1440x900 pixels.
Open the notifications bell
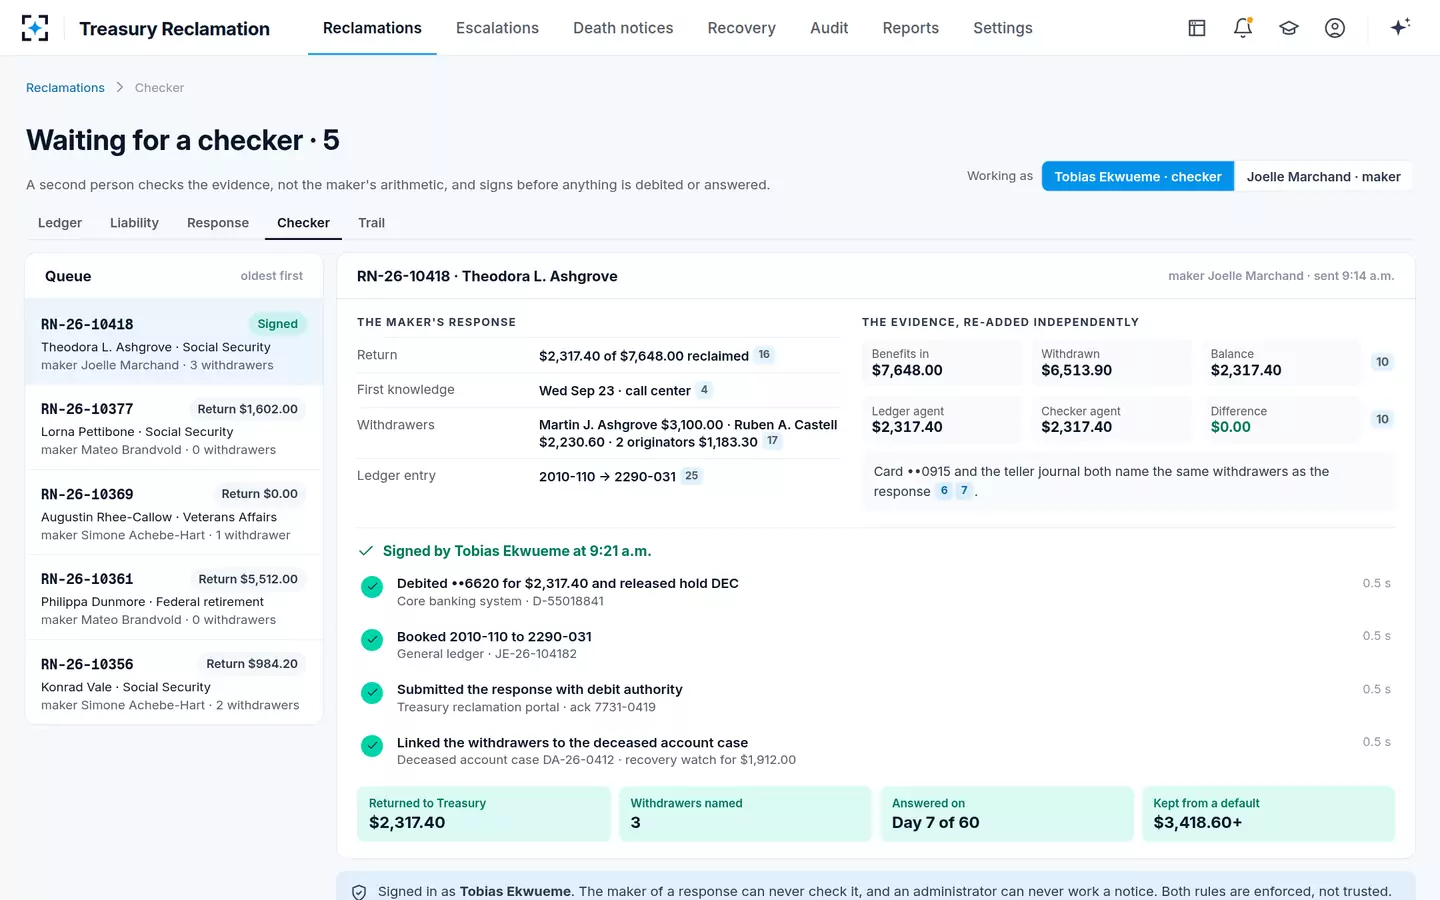[1243, 28]
